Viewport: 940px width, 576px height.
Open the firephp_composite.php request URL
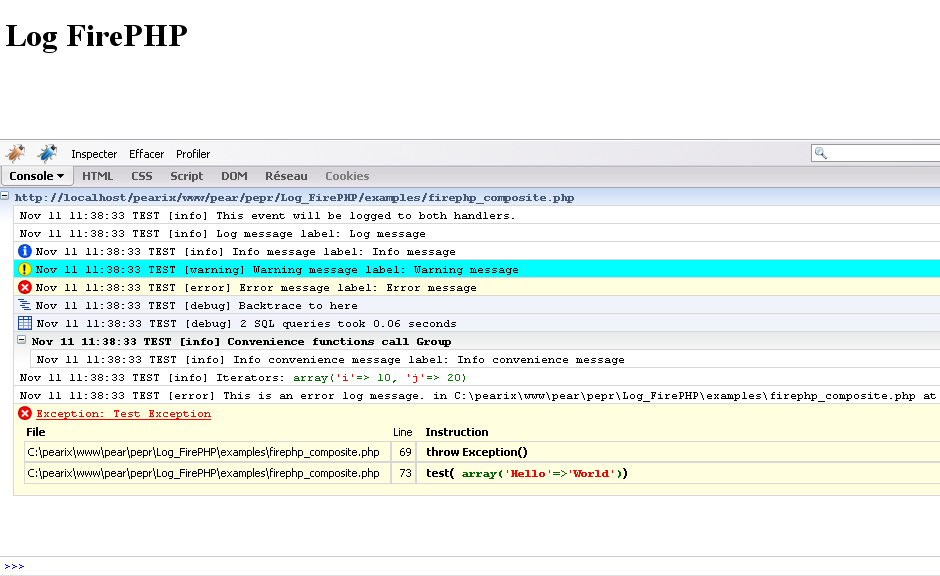(294, 198)
